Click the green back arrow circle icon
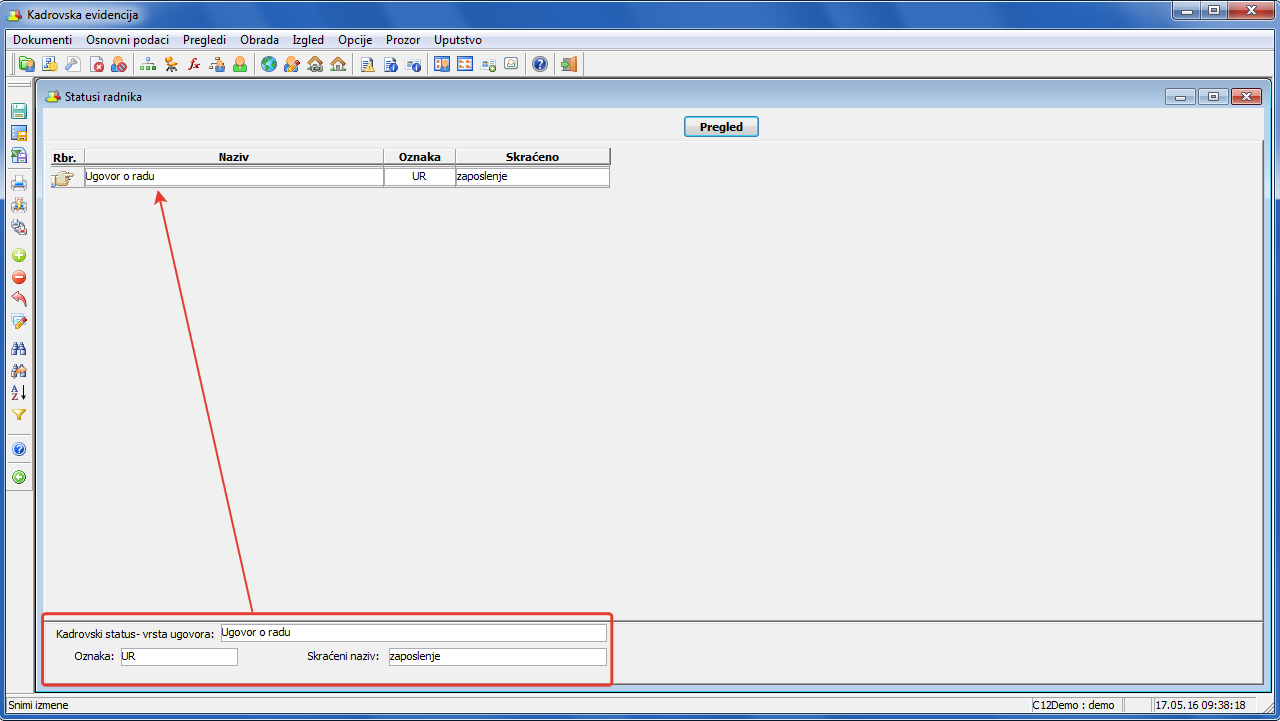 click(18, 478)
